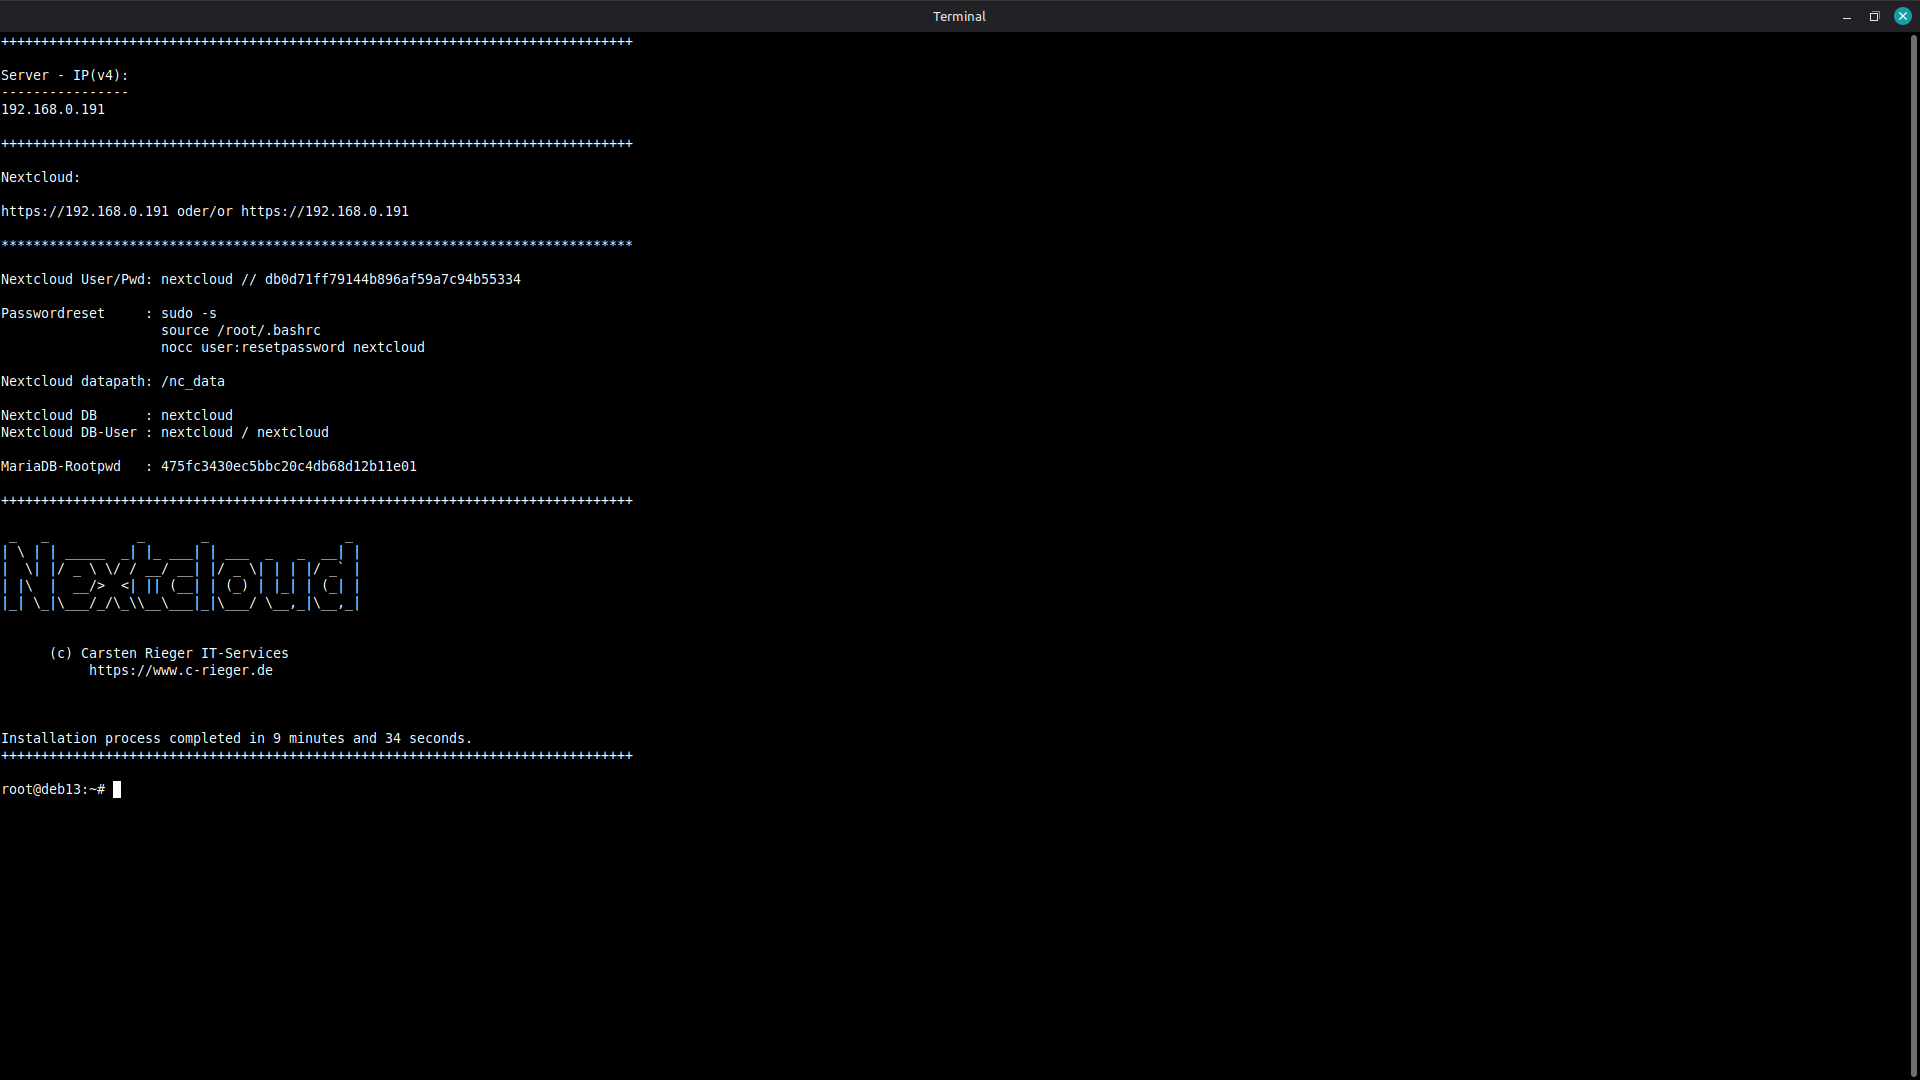Click the Carsten Rieger IT-Services copyright text
This screenshot has height=1080, width=1920.
pyautogui.click(x=170, y=654)
